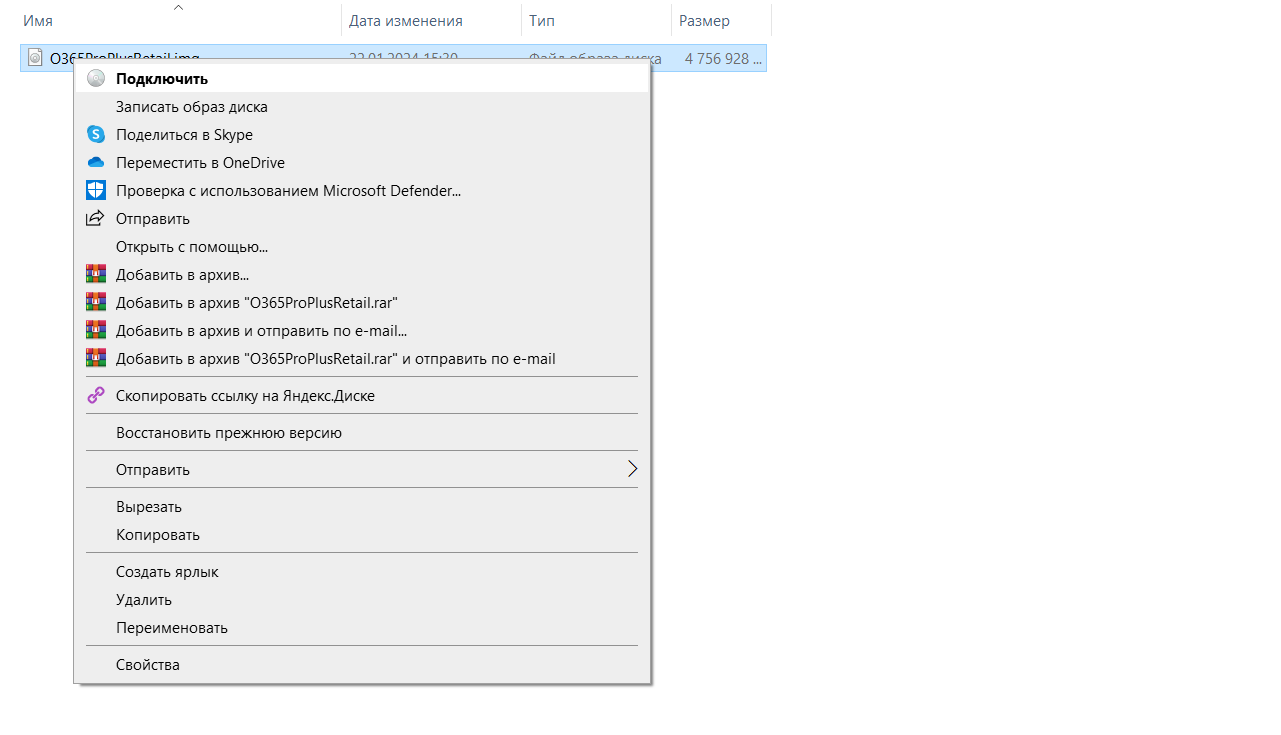Sort files by the Имя column header
Screen dimensions: 1281x735
pyautogui.click(x=38, y=21)
